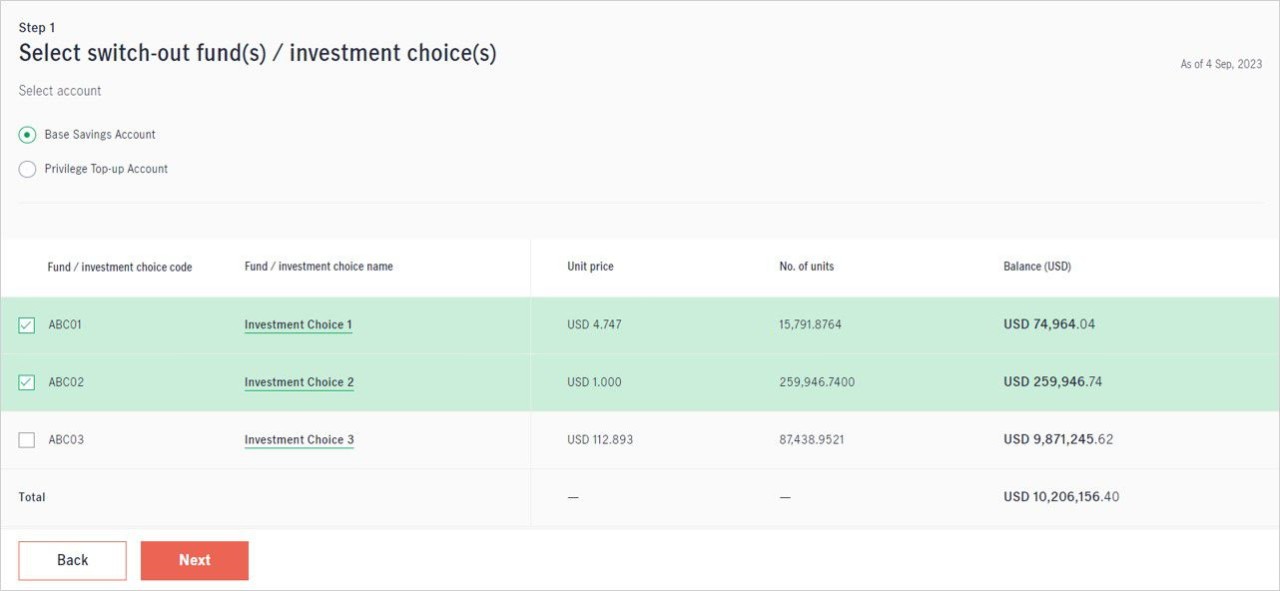This screenshot has height=591, width=1280.
Task: Click the No. of units column header
Action: (x=806, y=267)
